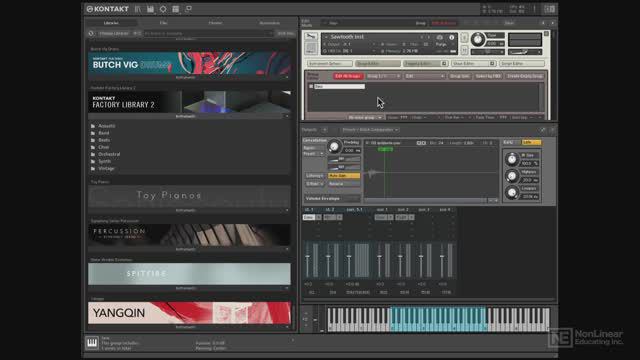Expand Instruments bar under Factory Library 2
The image size is (640, 360).
pyautogui.click(x=189, y=116)
